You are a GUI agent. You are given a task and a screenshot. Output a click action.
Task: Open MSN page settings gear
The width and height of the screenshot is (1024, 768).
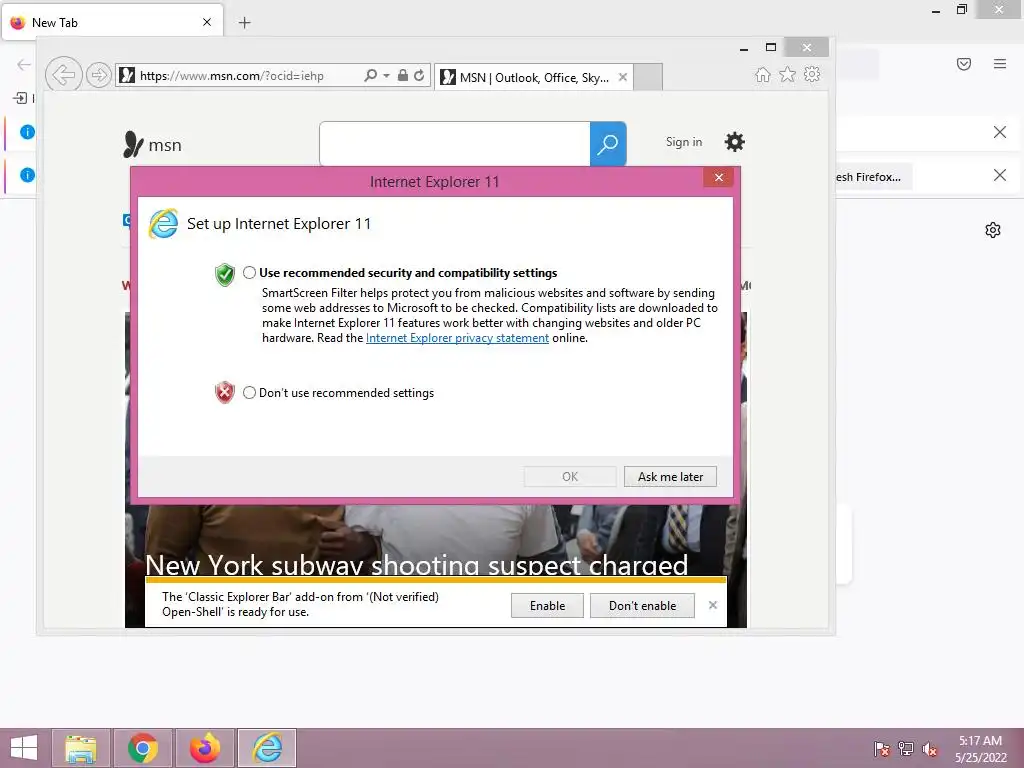point(735,142)
